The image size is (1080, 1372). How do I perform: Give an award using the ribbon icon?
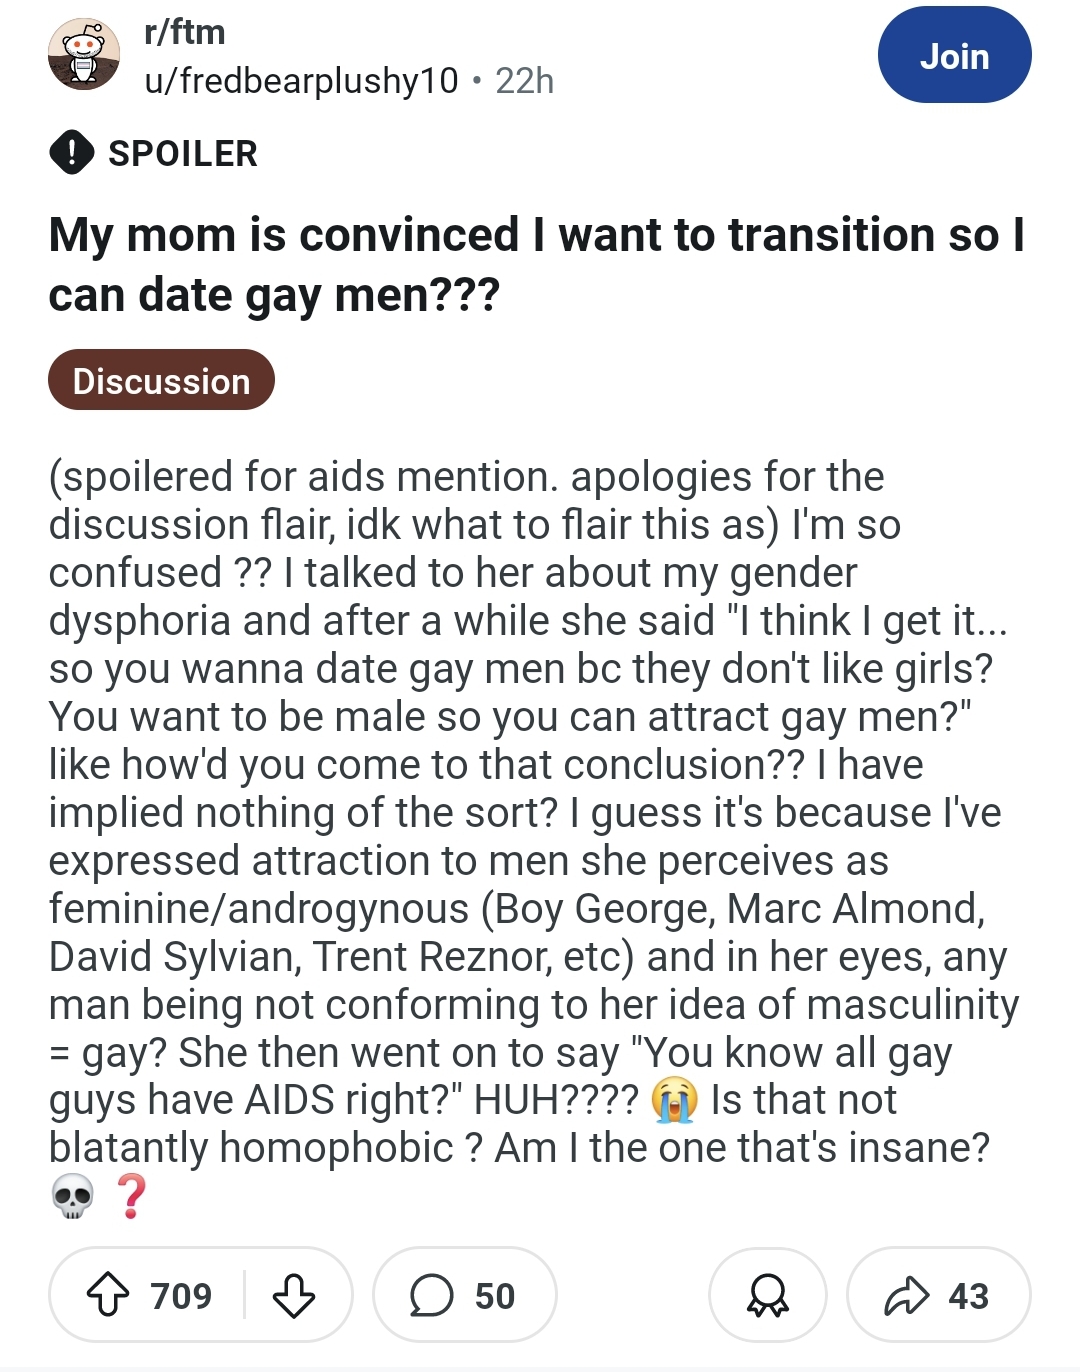pyautogui.click(x=768, y=1295)
